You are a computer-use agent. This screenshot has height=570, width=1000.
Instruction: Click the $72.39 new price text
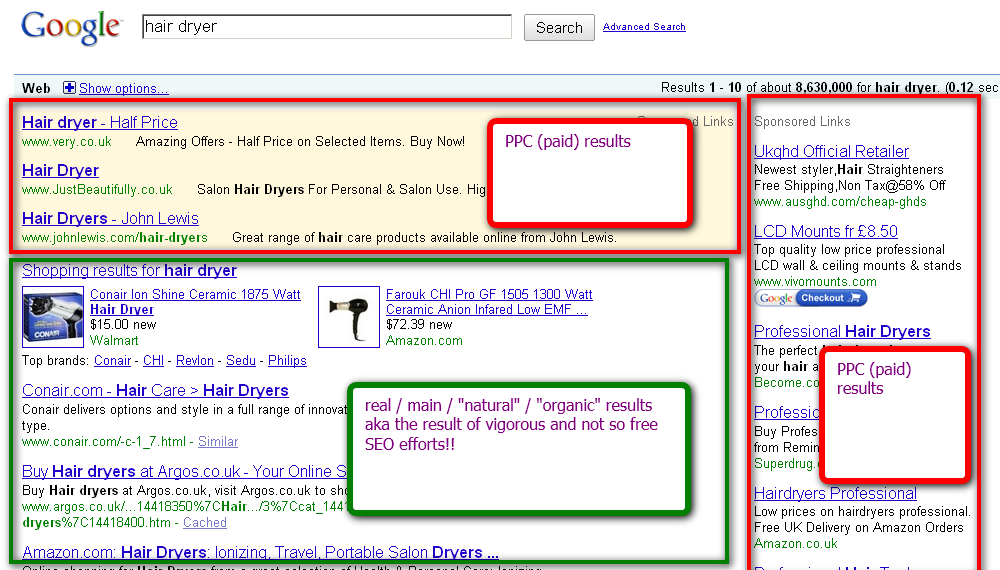pos(419,325)
